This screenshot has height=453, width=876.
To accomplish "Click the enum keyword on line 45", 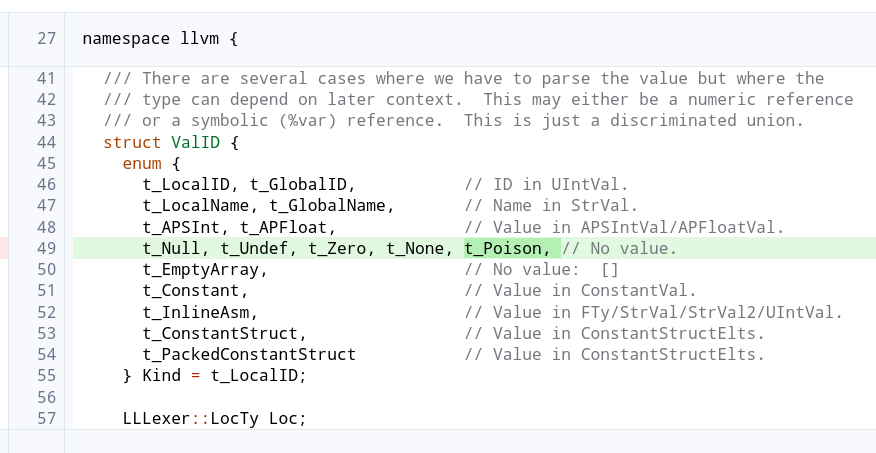I will click(x=142, y=164).
